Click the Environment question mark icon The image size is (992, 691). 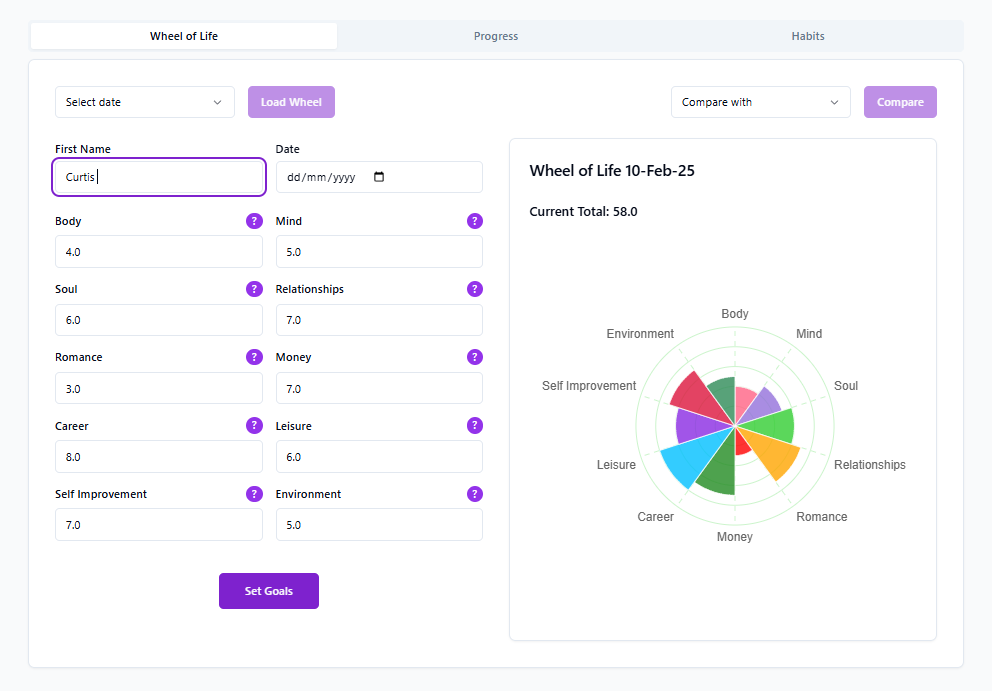tap(475, 493)
